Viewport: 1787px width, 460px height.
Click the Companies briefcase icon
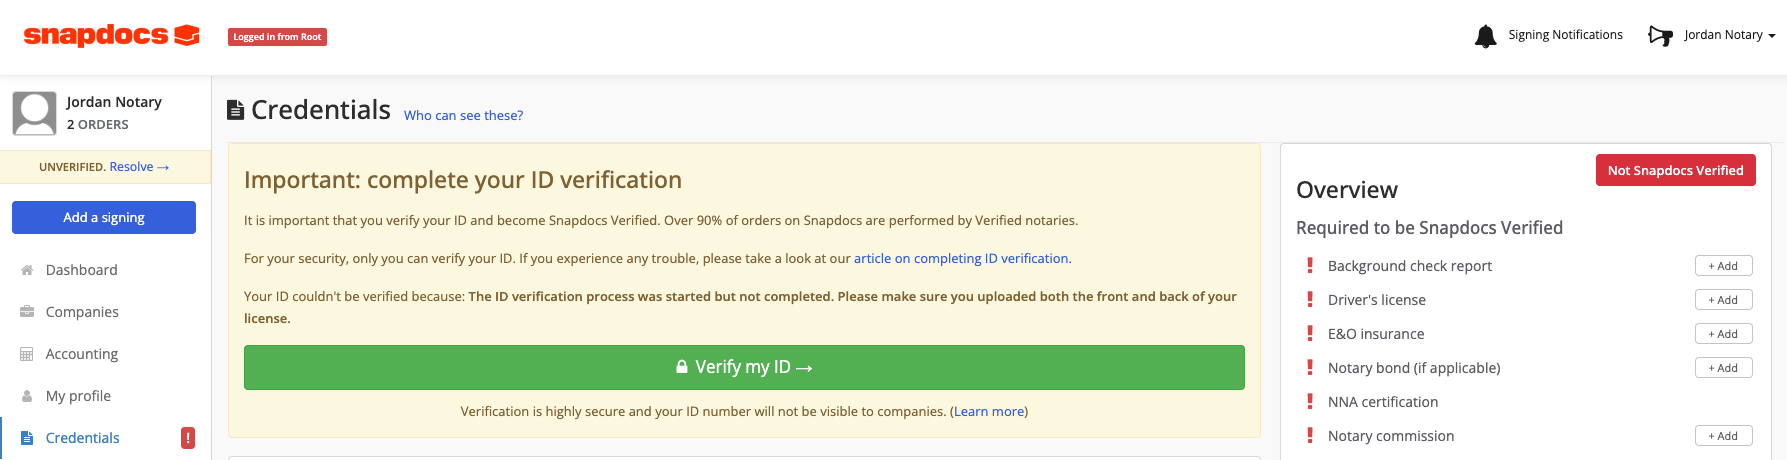[27, 312]
